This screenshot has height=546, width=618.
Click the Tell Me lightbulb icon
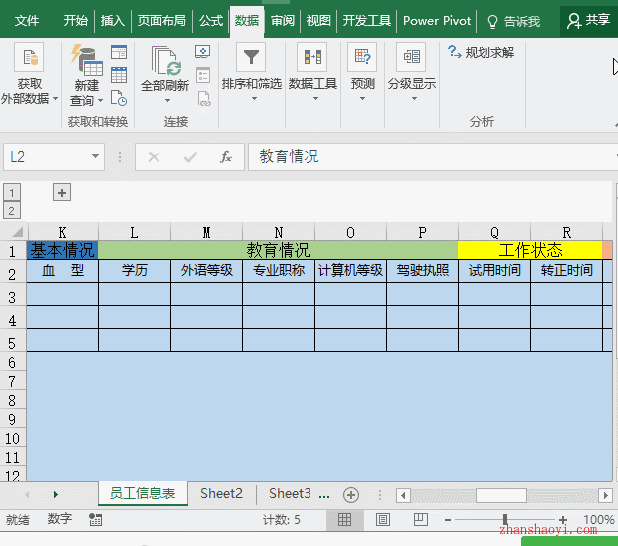pos(492,21)
